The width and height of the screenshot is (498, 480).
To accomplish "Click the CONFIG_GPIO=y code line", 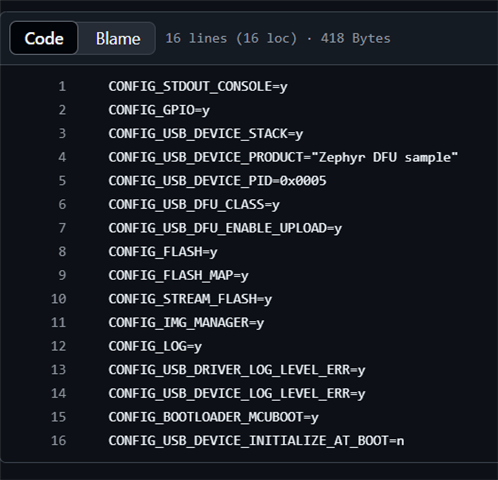I will click(x=159, y=110).
